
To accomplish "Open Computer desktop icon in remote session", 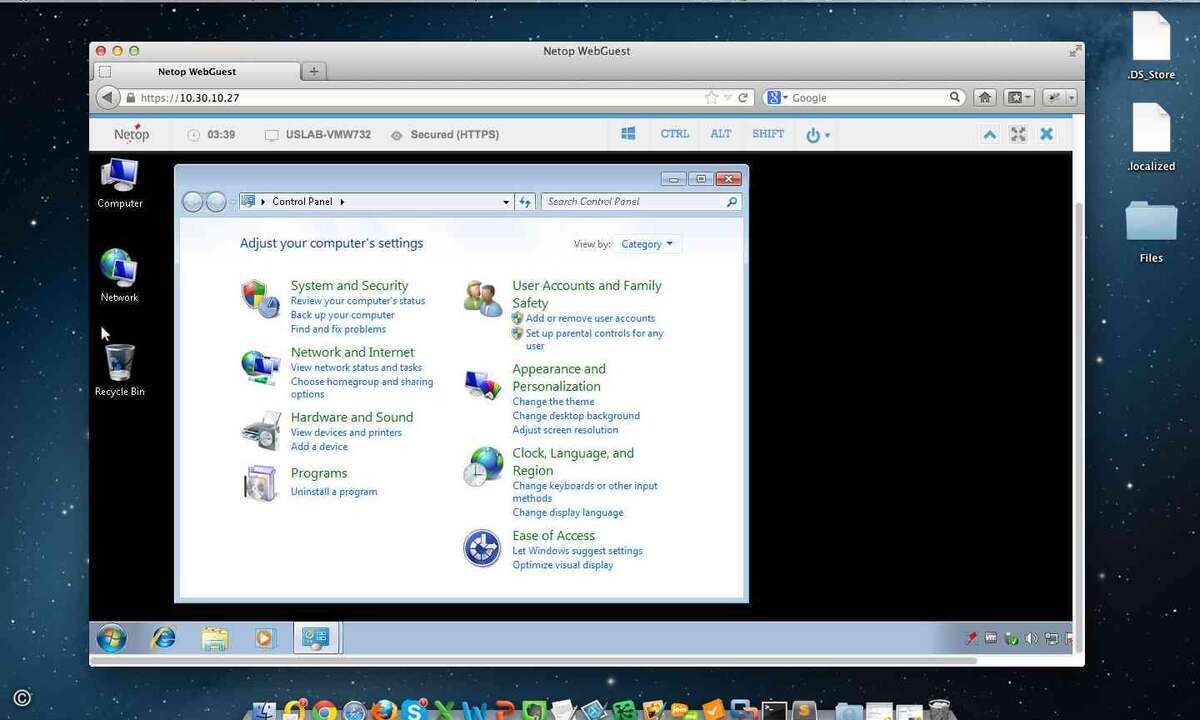I will (x=120, y=183).
